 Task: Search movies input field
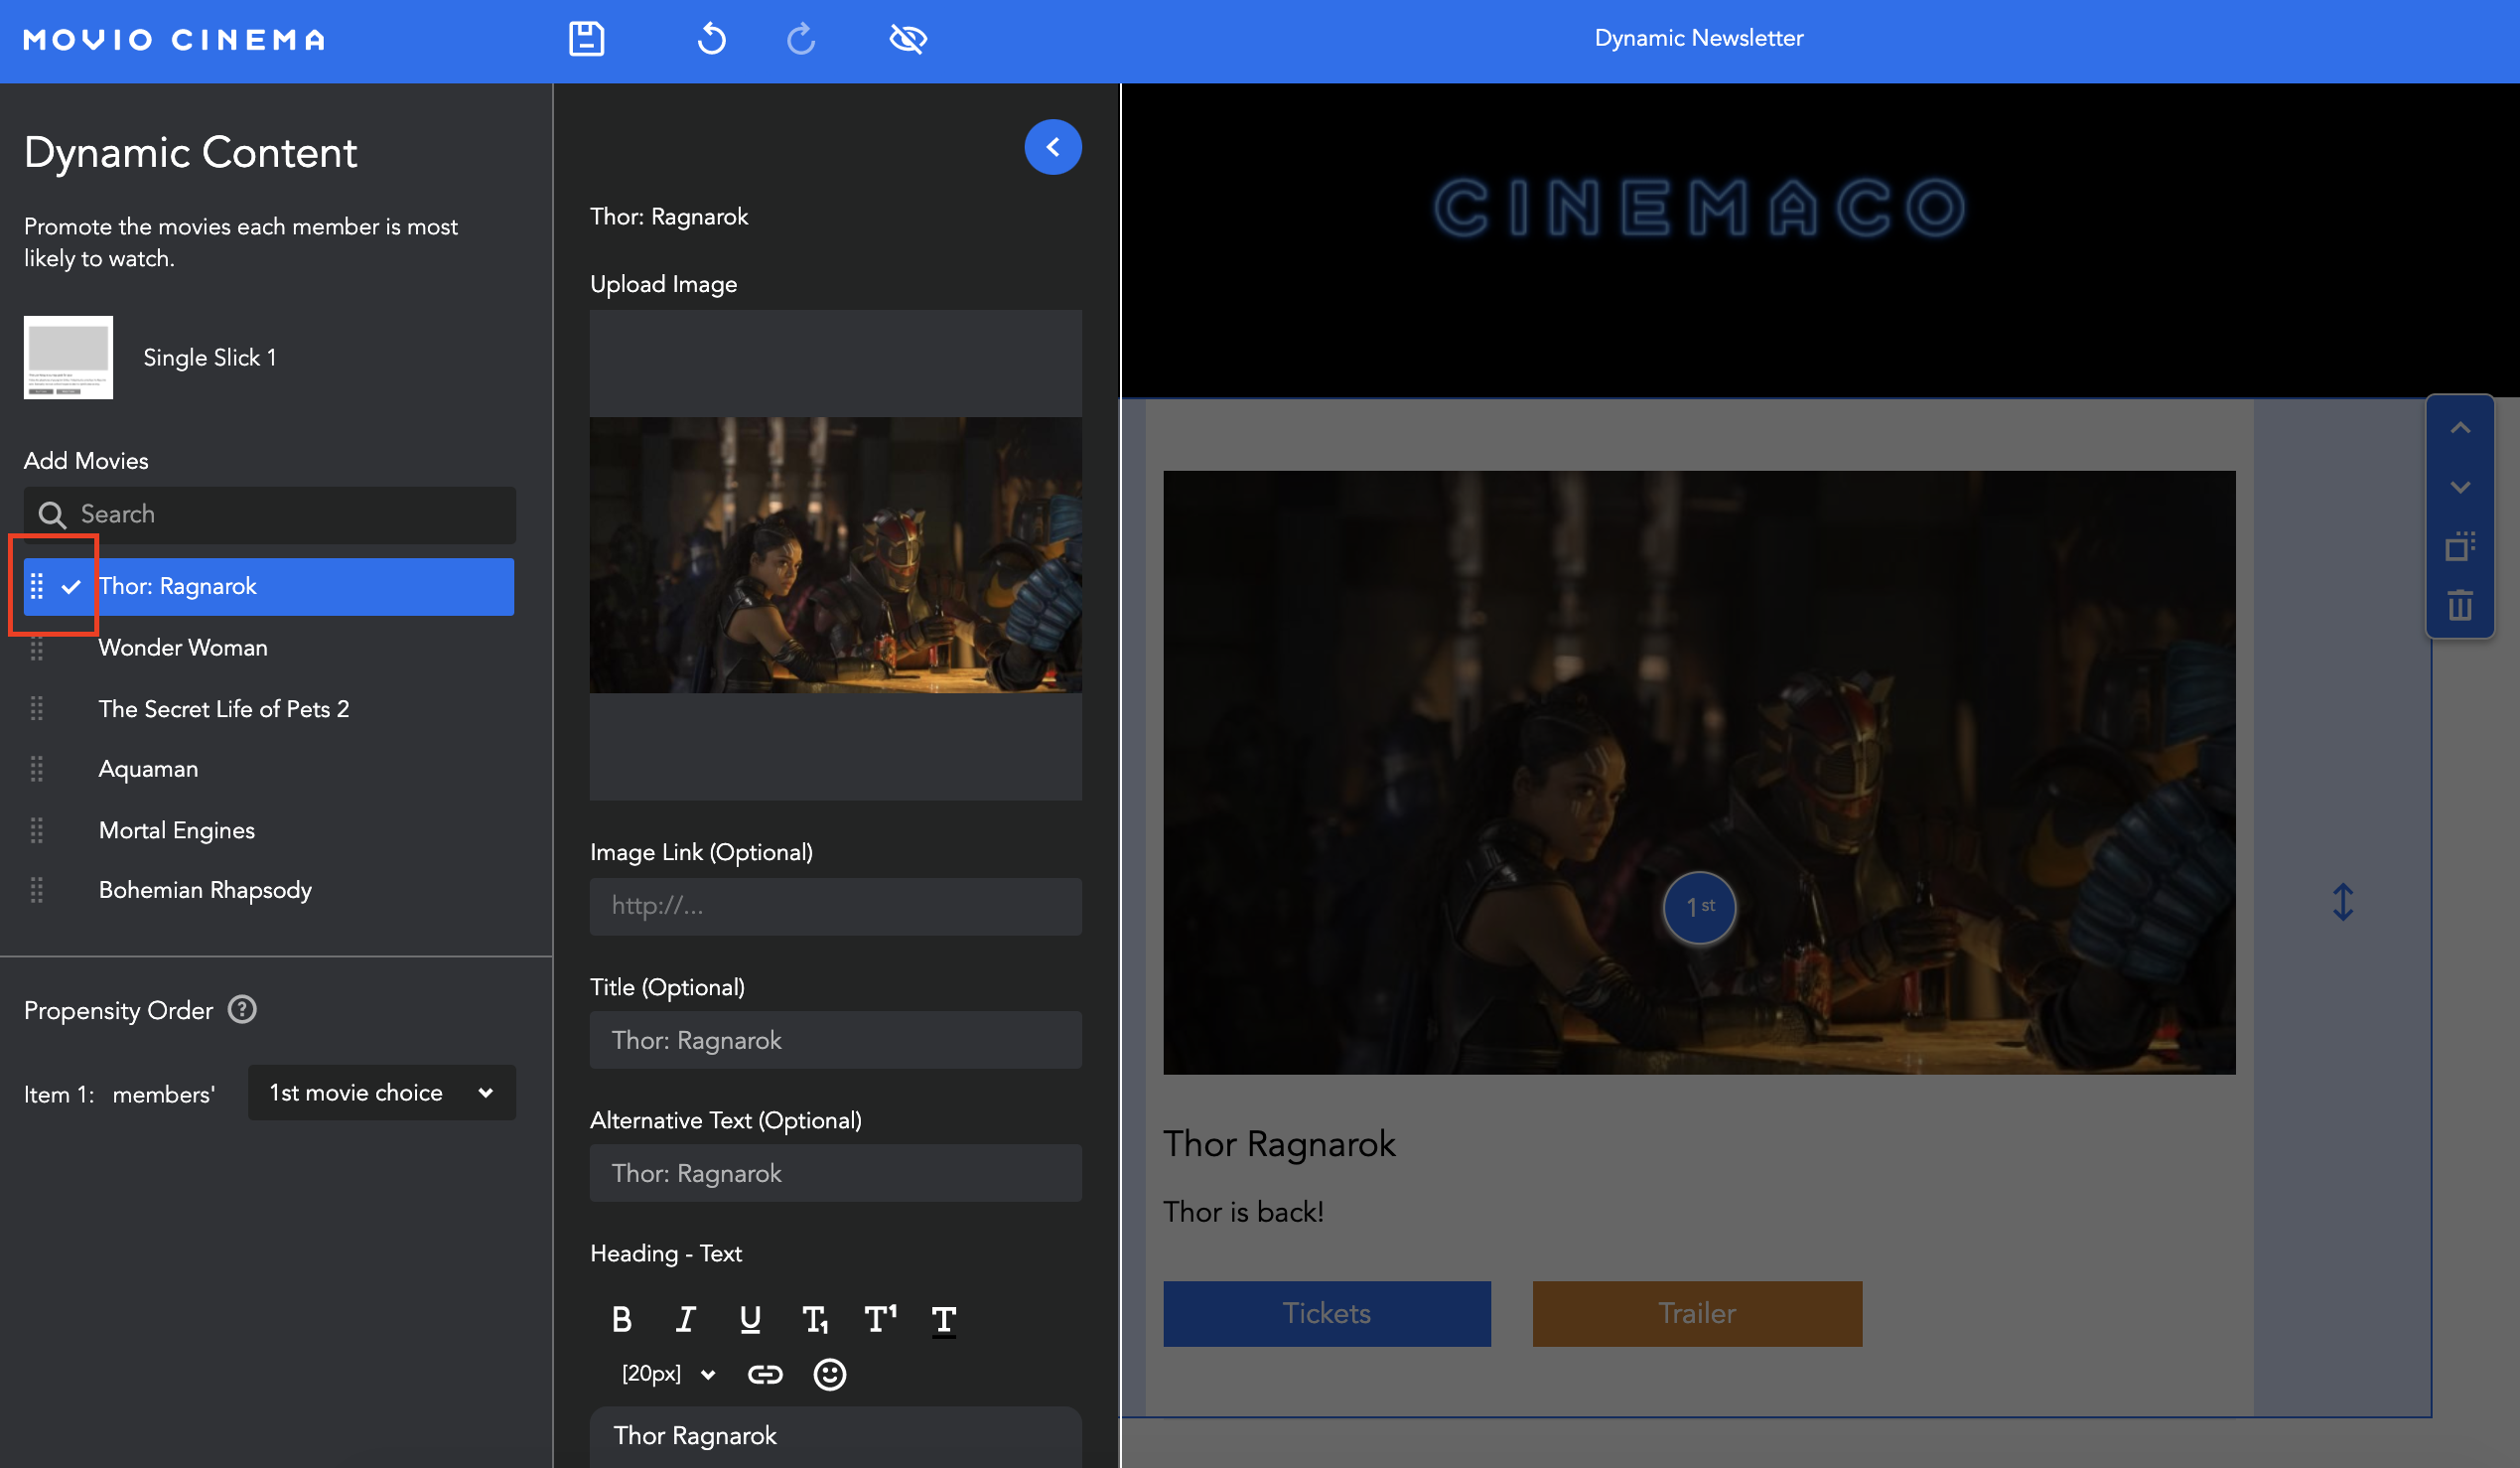click(270, 515)
